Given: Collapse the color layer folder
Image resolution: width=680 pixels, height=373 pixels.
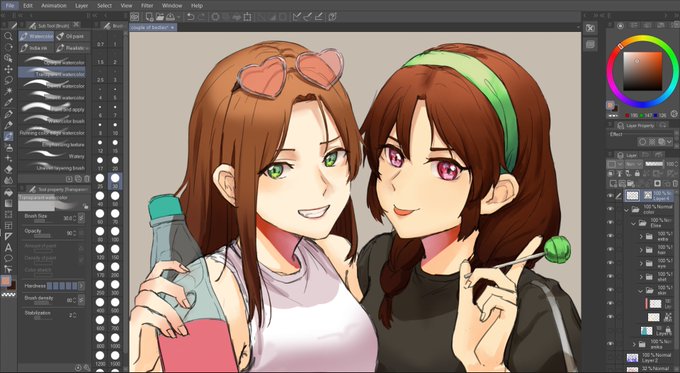Looking at the screenshot, I should [626, 210].
